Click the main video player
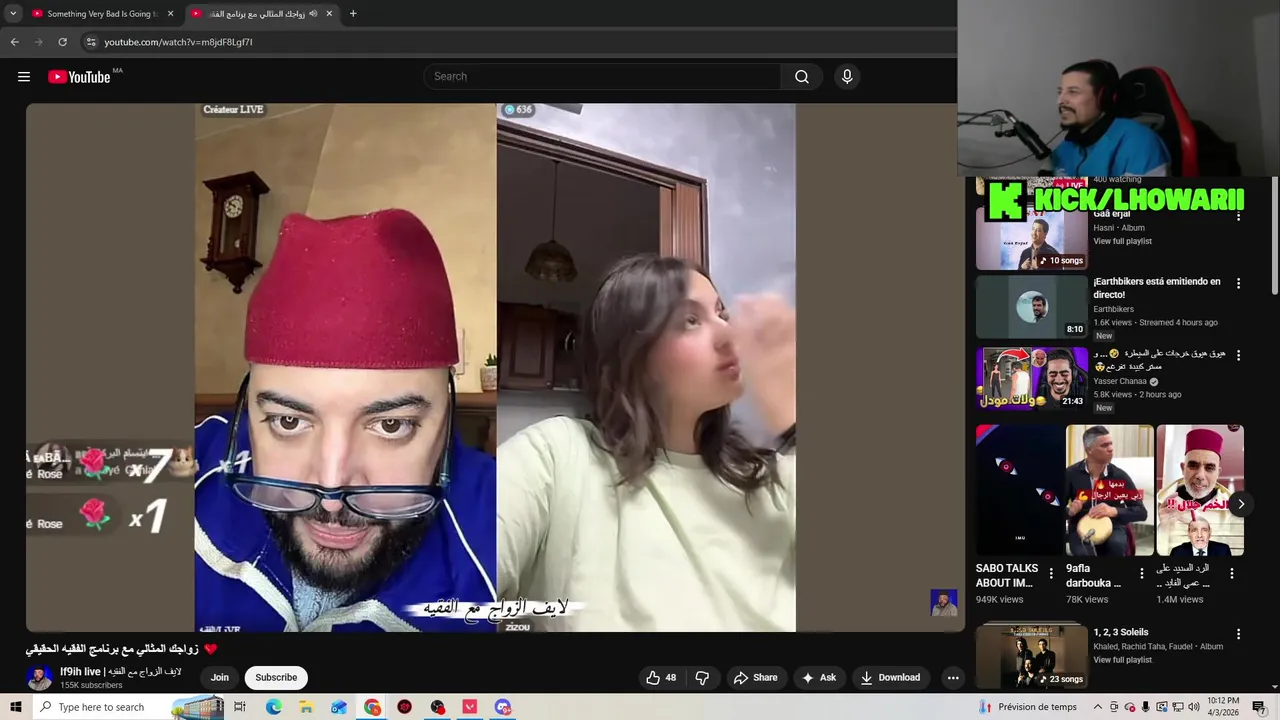 [495, 367]
